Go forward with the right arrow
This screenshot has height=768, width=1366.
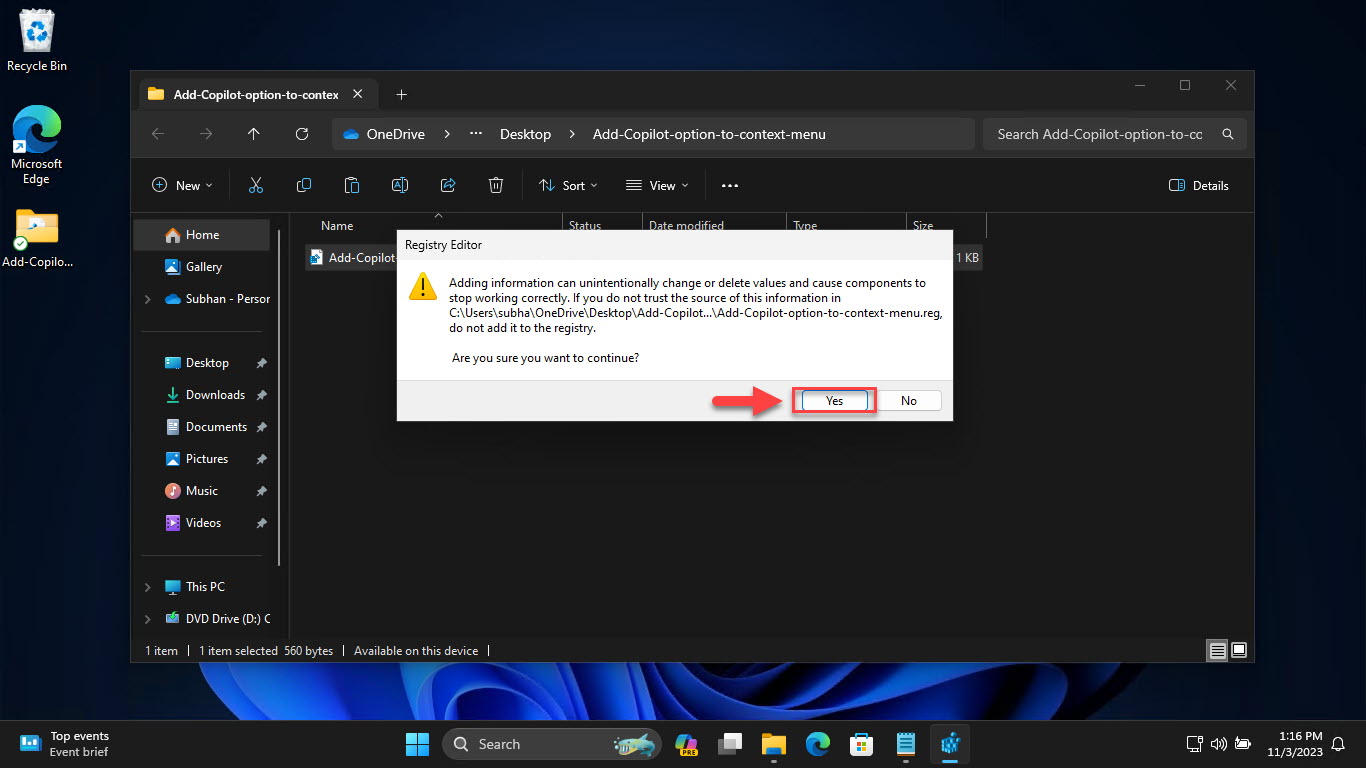tap(206, 134)
